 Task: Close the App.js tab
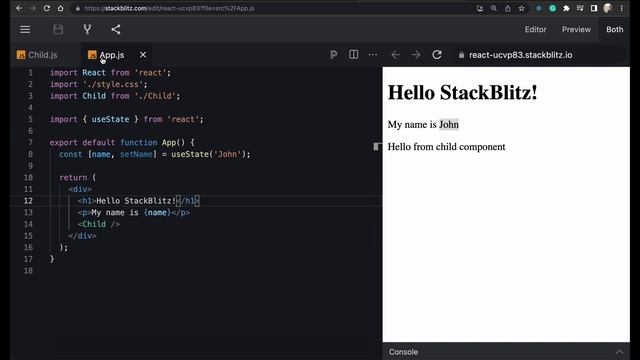coord(143,55)
